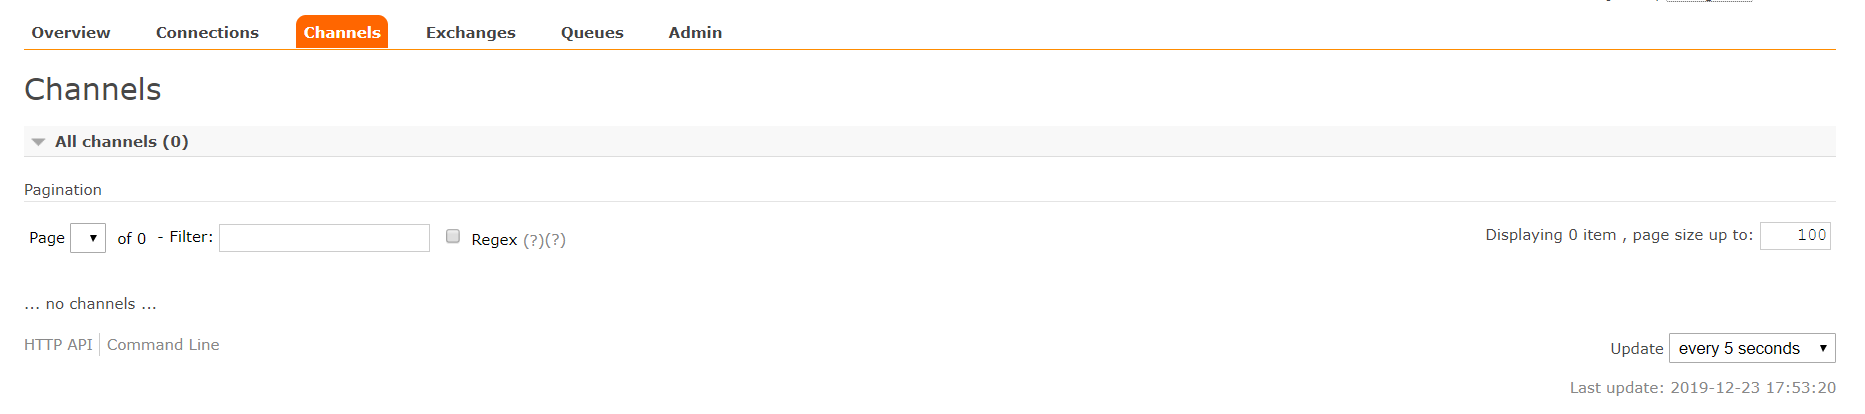Open the HTTP API link
The width and height of the screenshot is (1865, 414).
(x=58, y=345)
